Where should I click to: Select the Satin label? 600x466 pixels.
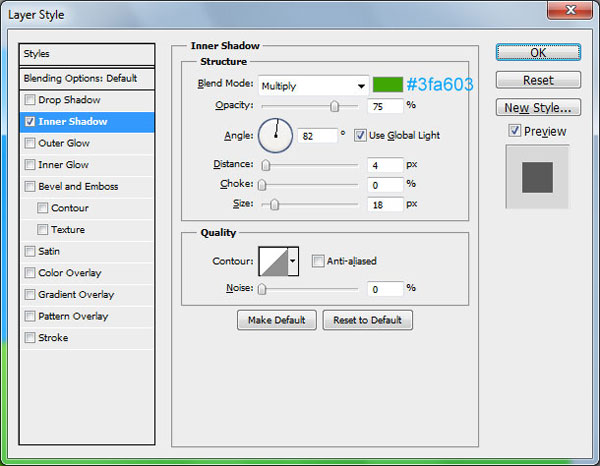click(x=49, y=251)
